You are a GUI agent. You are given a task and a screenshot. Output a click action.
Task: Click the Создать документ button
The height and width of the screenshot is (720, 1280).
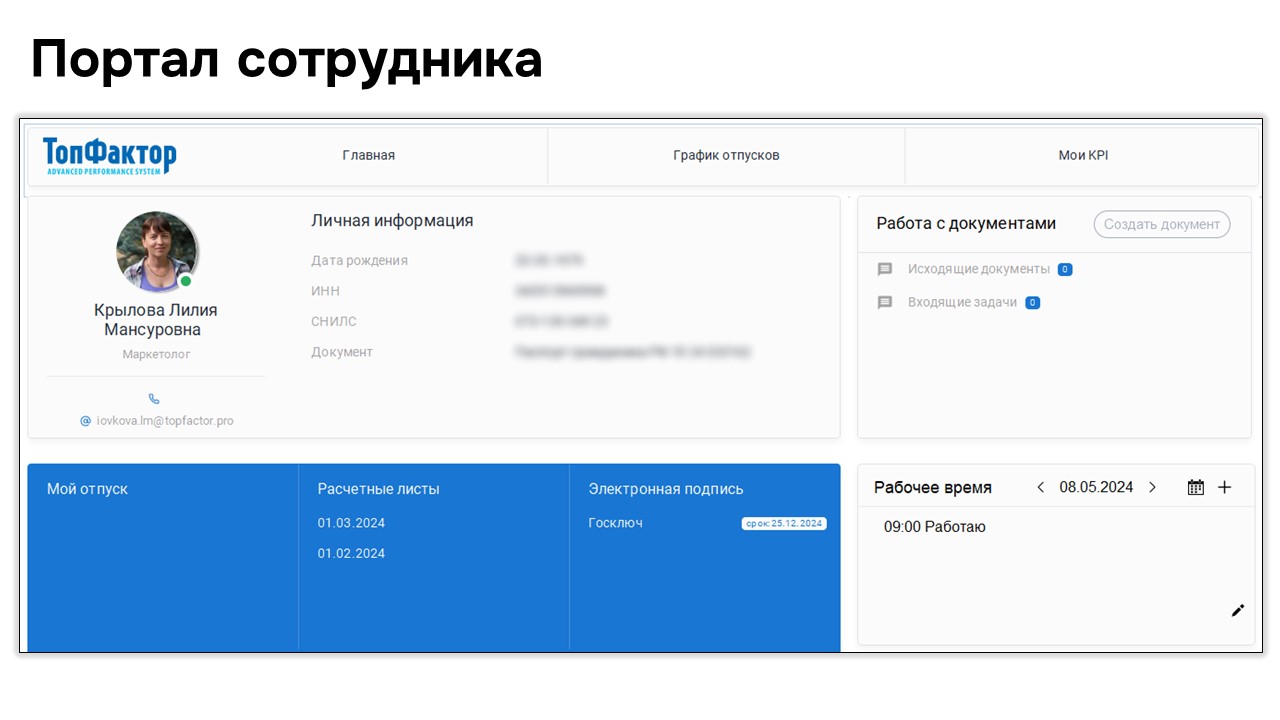pos(1162,224)
